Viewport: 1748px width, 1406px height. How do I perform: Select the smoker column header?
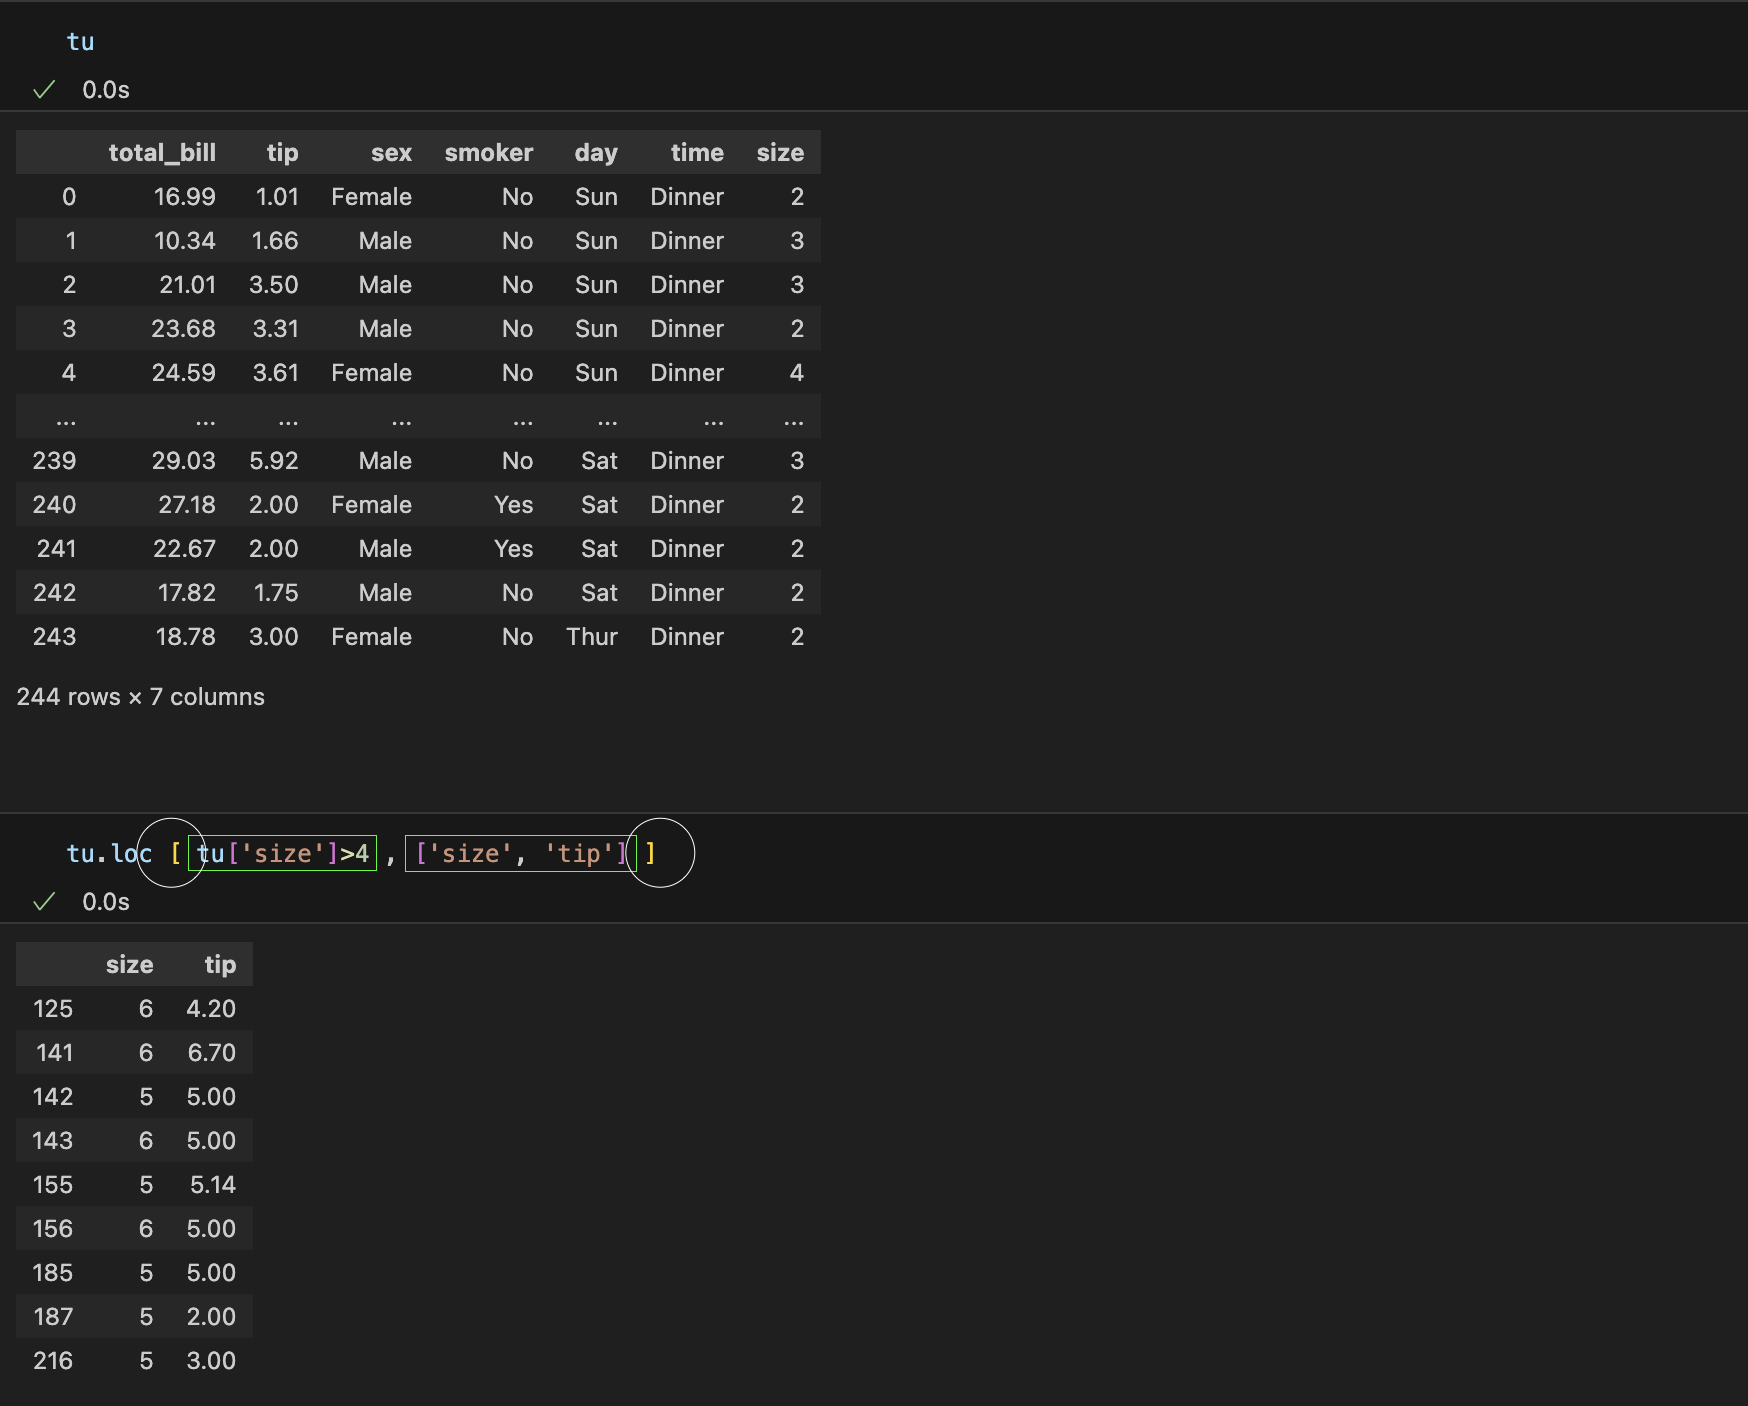coord(489,153)
